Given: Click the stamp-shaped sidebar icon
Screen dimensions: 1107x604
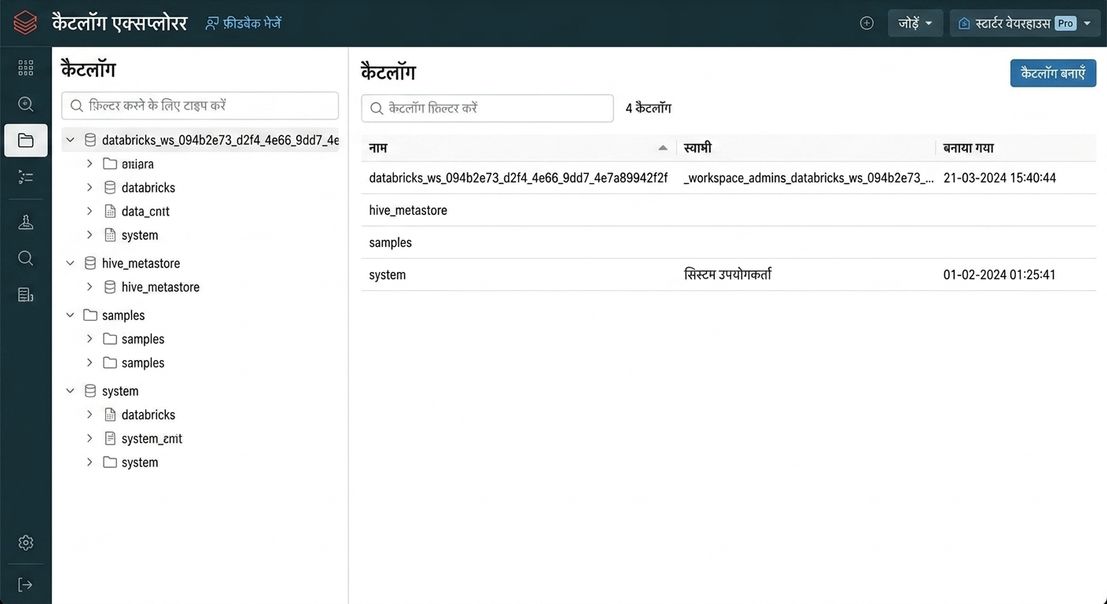Looking at the screenshot, I should click(25, 222).
